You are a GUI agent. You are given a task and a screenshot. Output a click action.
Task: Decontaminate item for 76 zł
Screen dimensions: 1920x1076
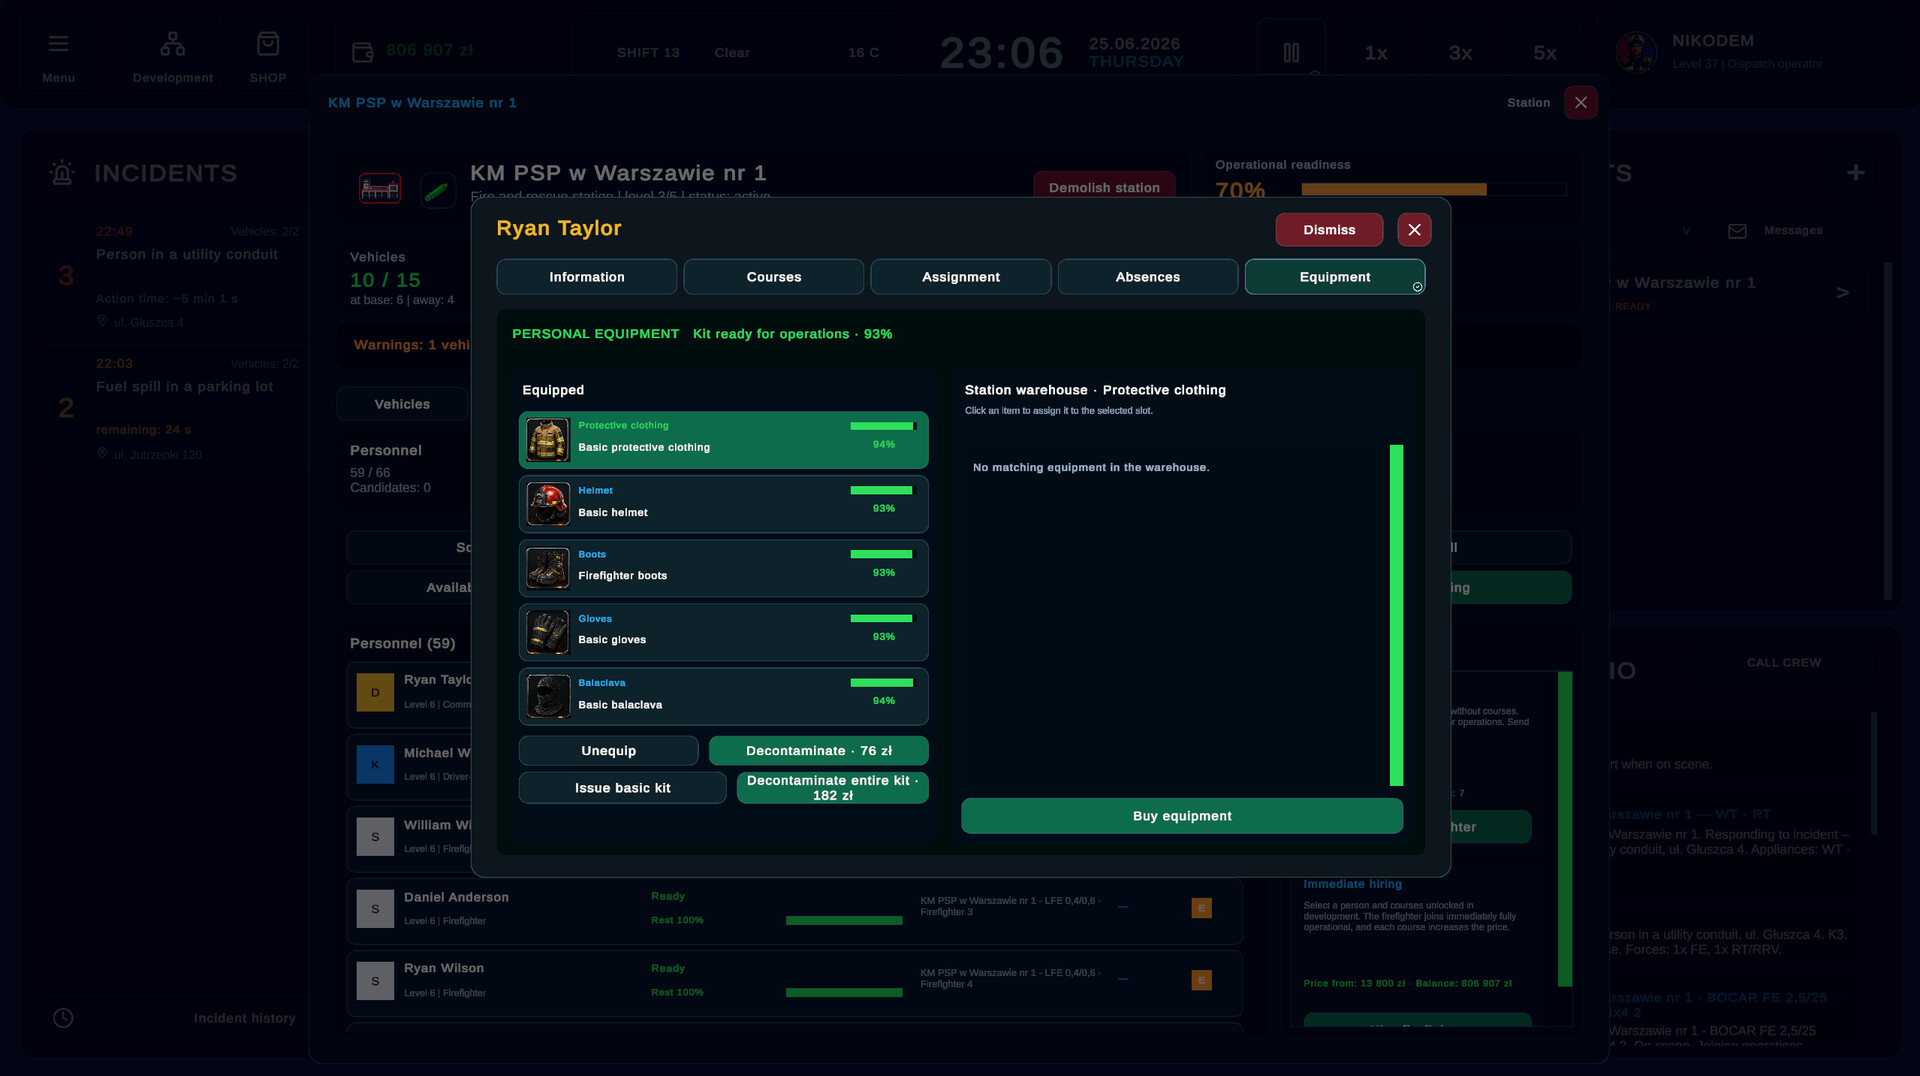click(x=818, y=751)
